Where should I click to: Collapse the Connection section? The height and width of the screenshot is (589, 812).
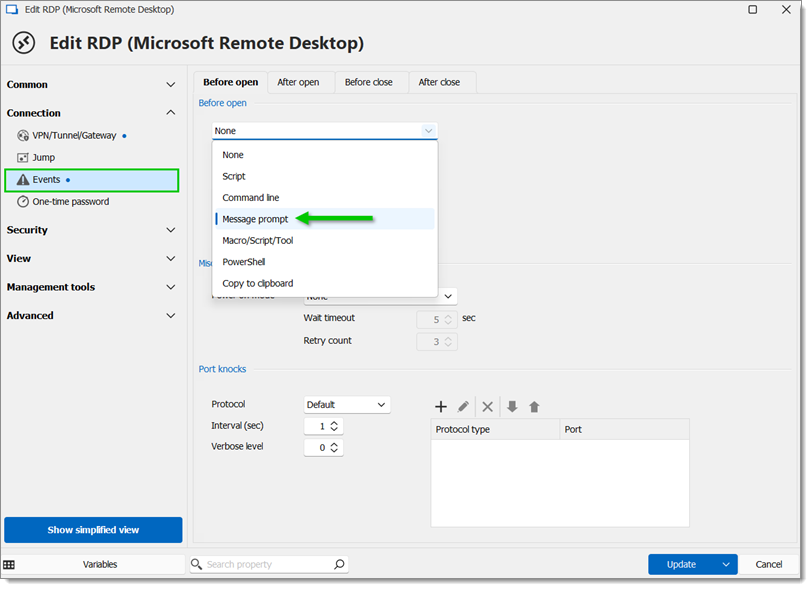point(92,113)
